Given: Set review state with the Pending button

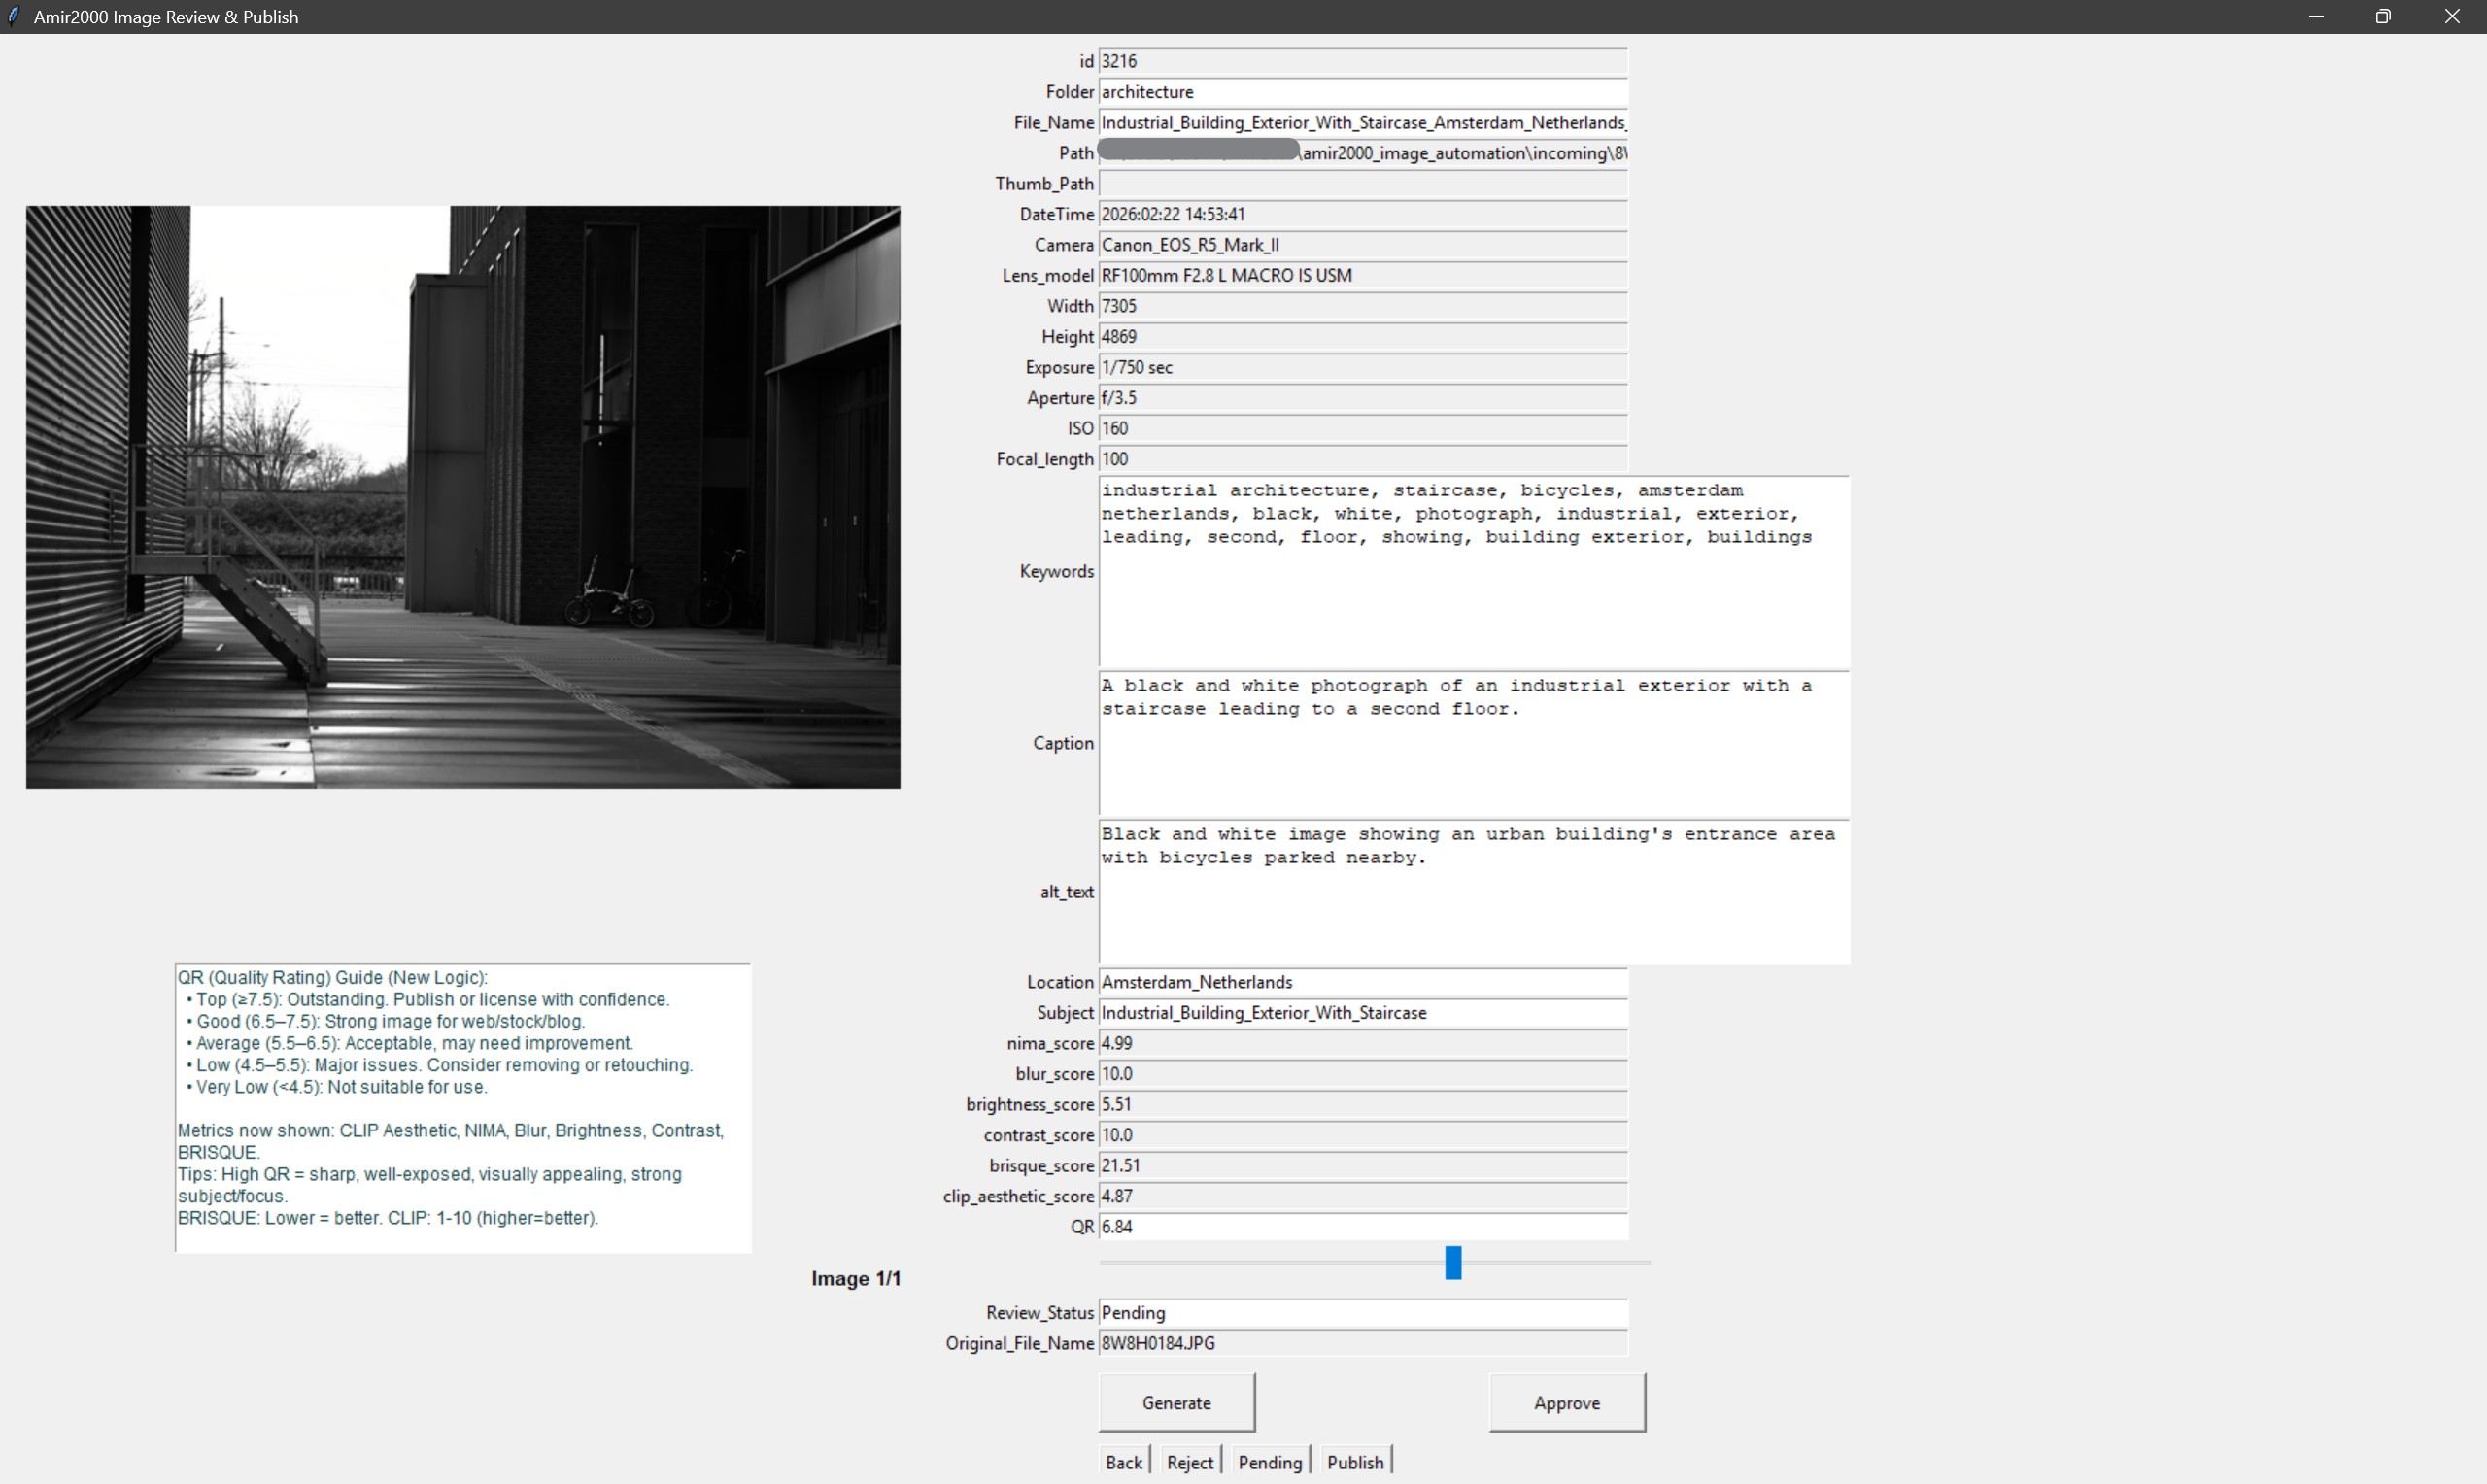Looking at the screenshot, I should click(1269, 1460).
